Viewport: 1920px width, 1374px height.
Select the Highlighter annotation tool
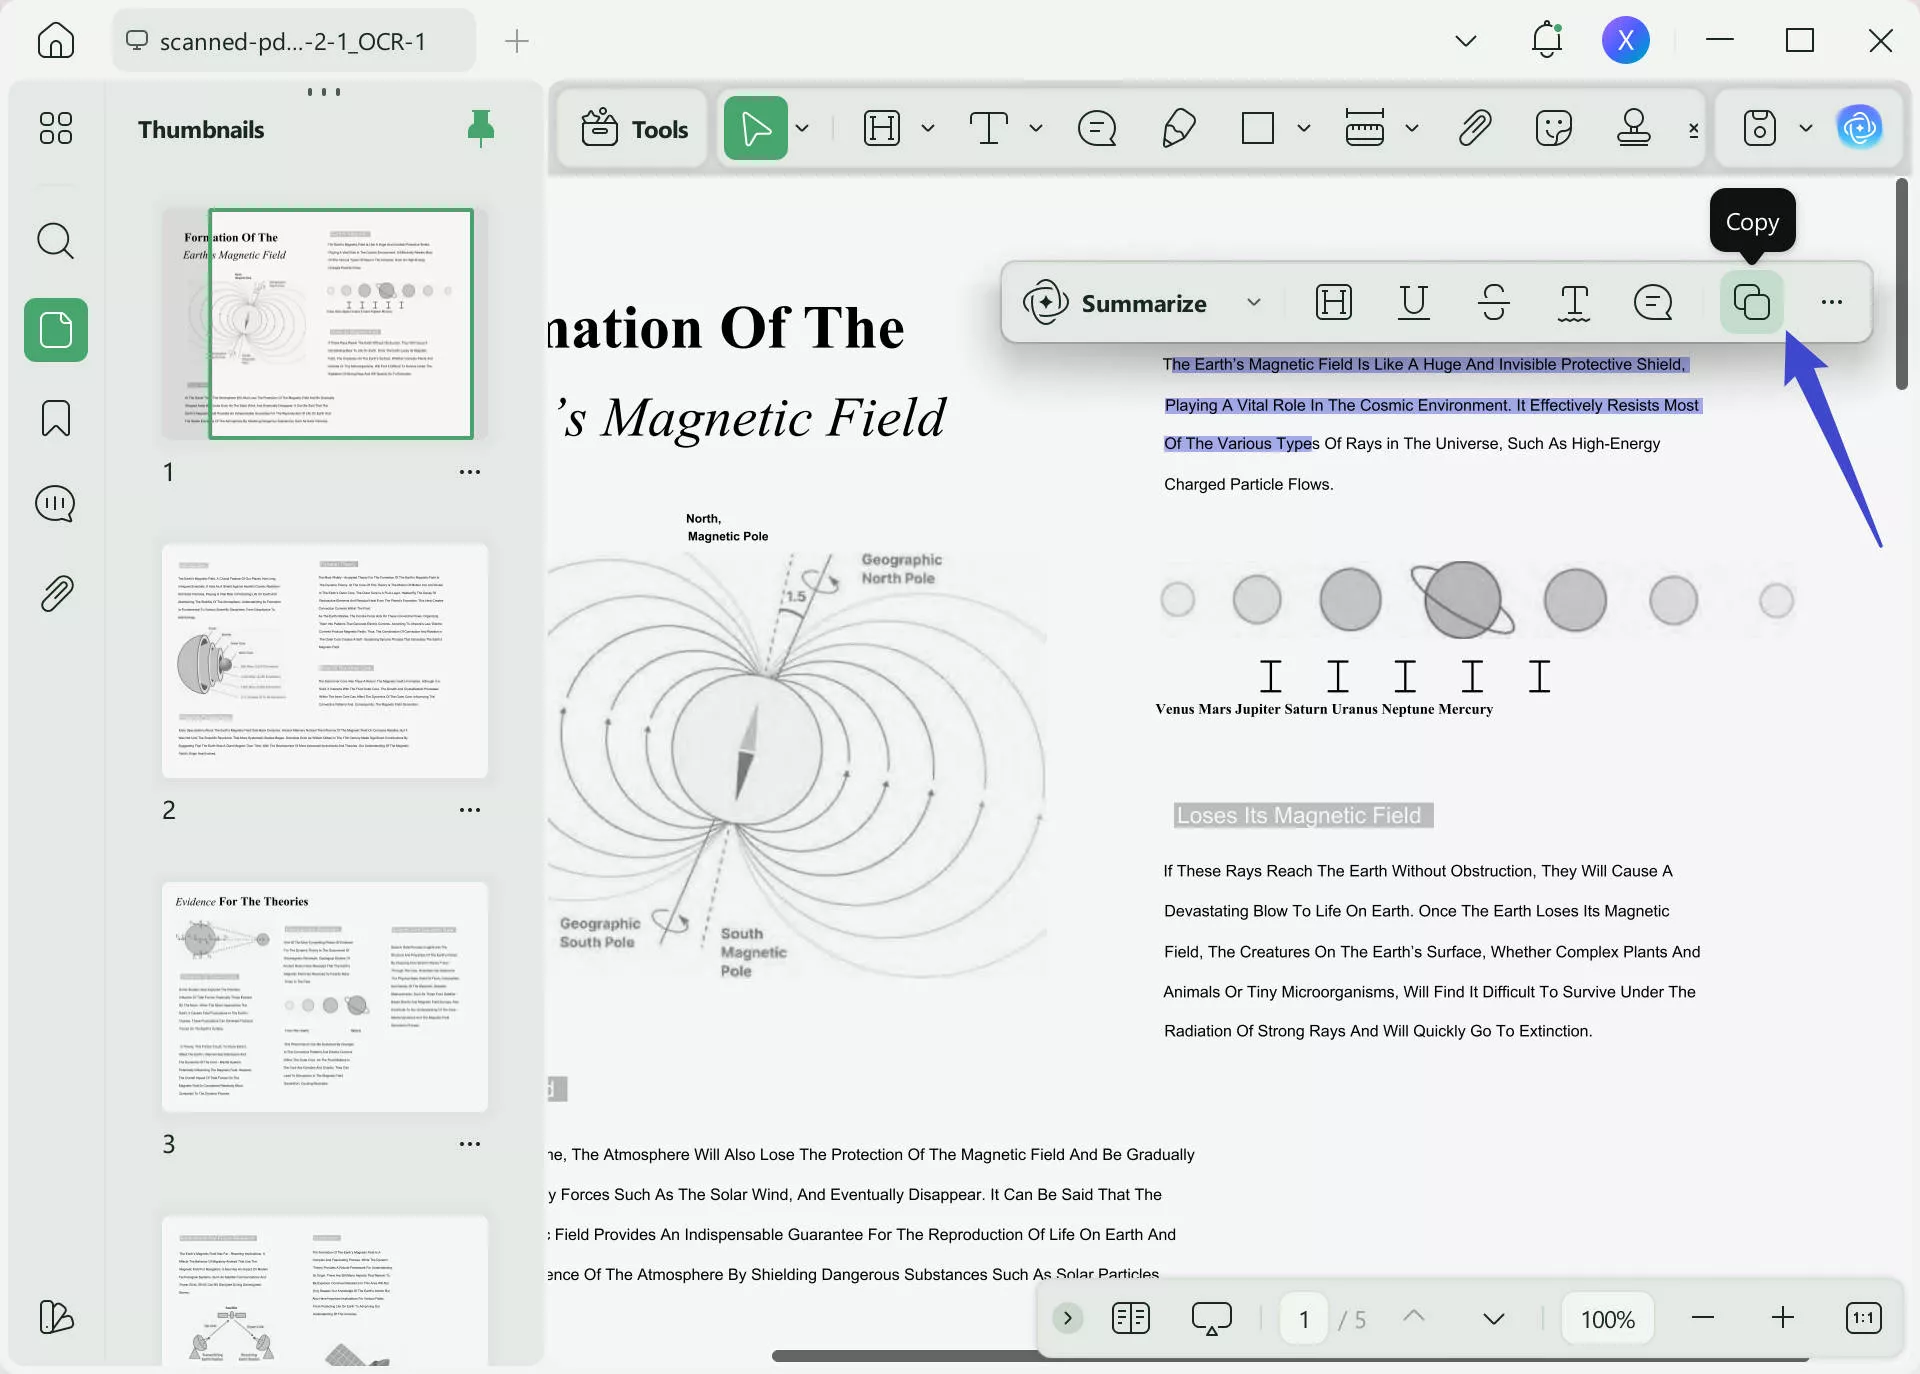coord(1178,128)
